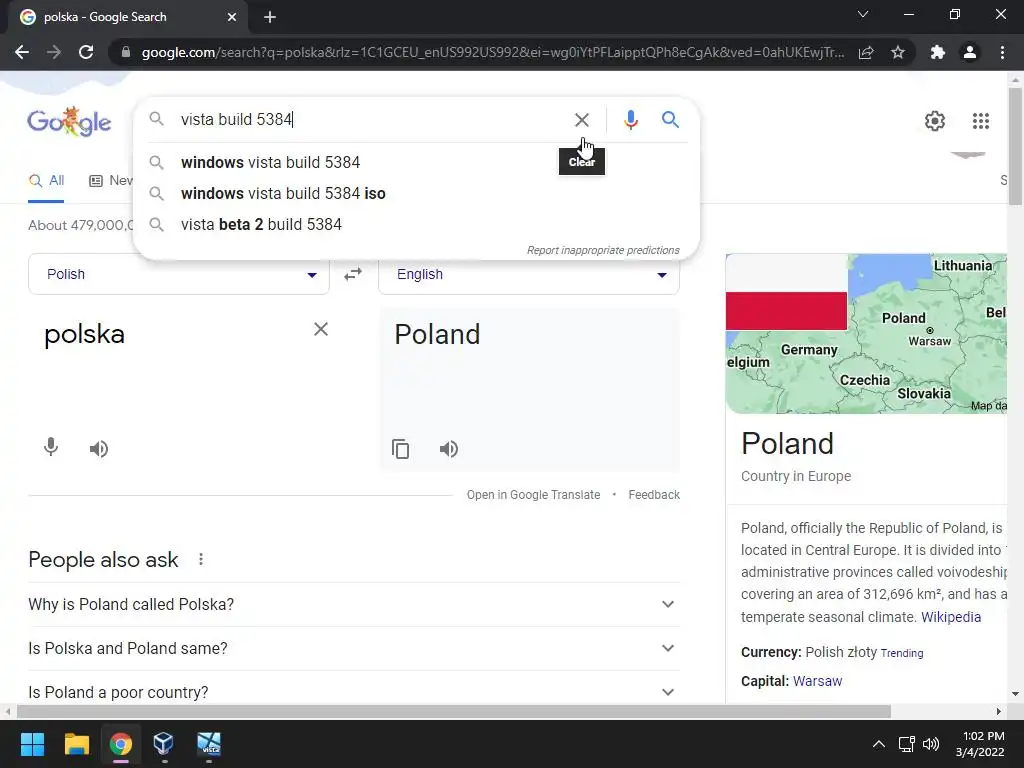This screenshot has height=768, width=1024.
Task: Open English target language dropdown
Action: pyautogui.click(x=529, y=274)
